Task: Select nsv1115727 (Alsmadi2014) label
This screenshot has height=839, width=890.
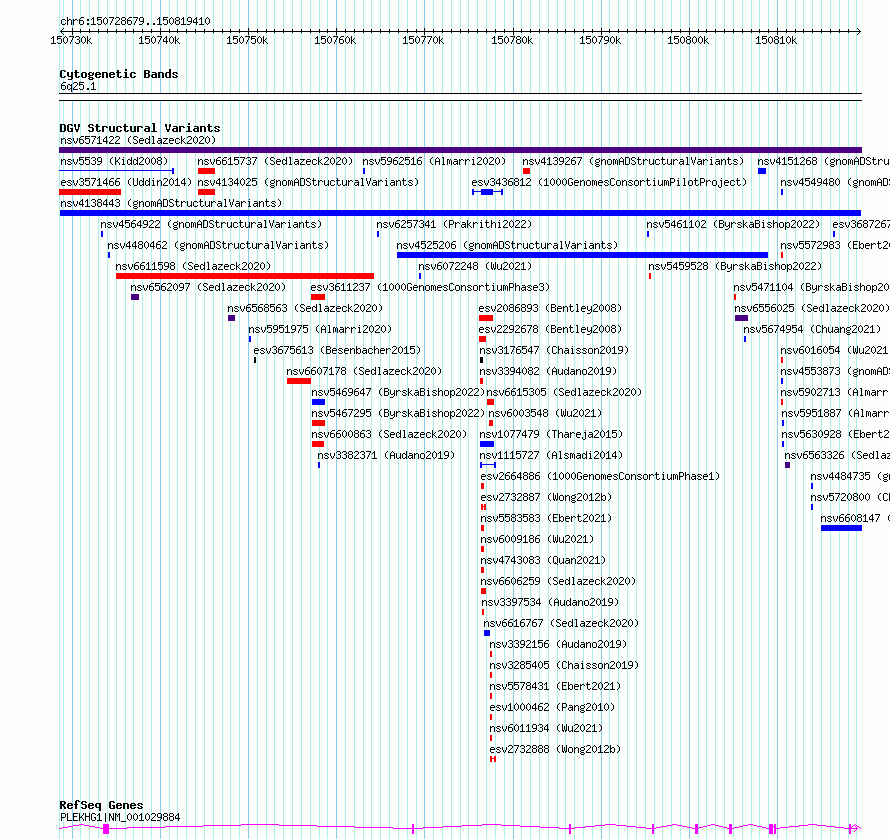Action: [x=551, y=455]
